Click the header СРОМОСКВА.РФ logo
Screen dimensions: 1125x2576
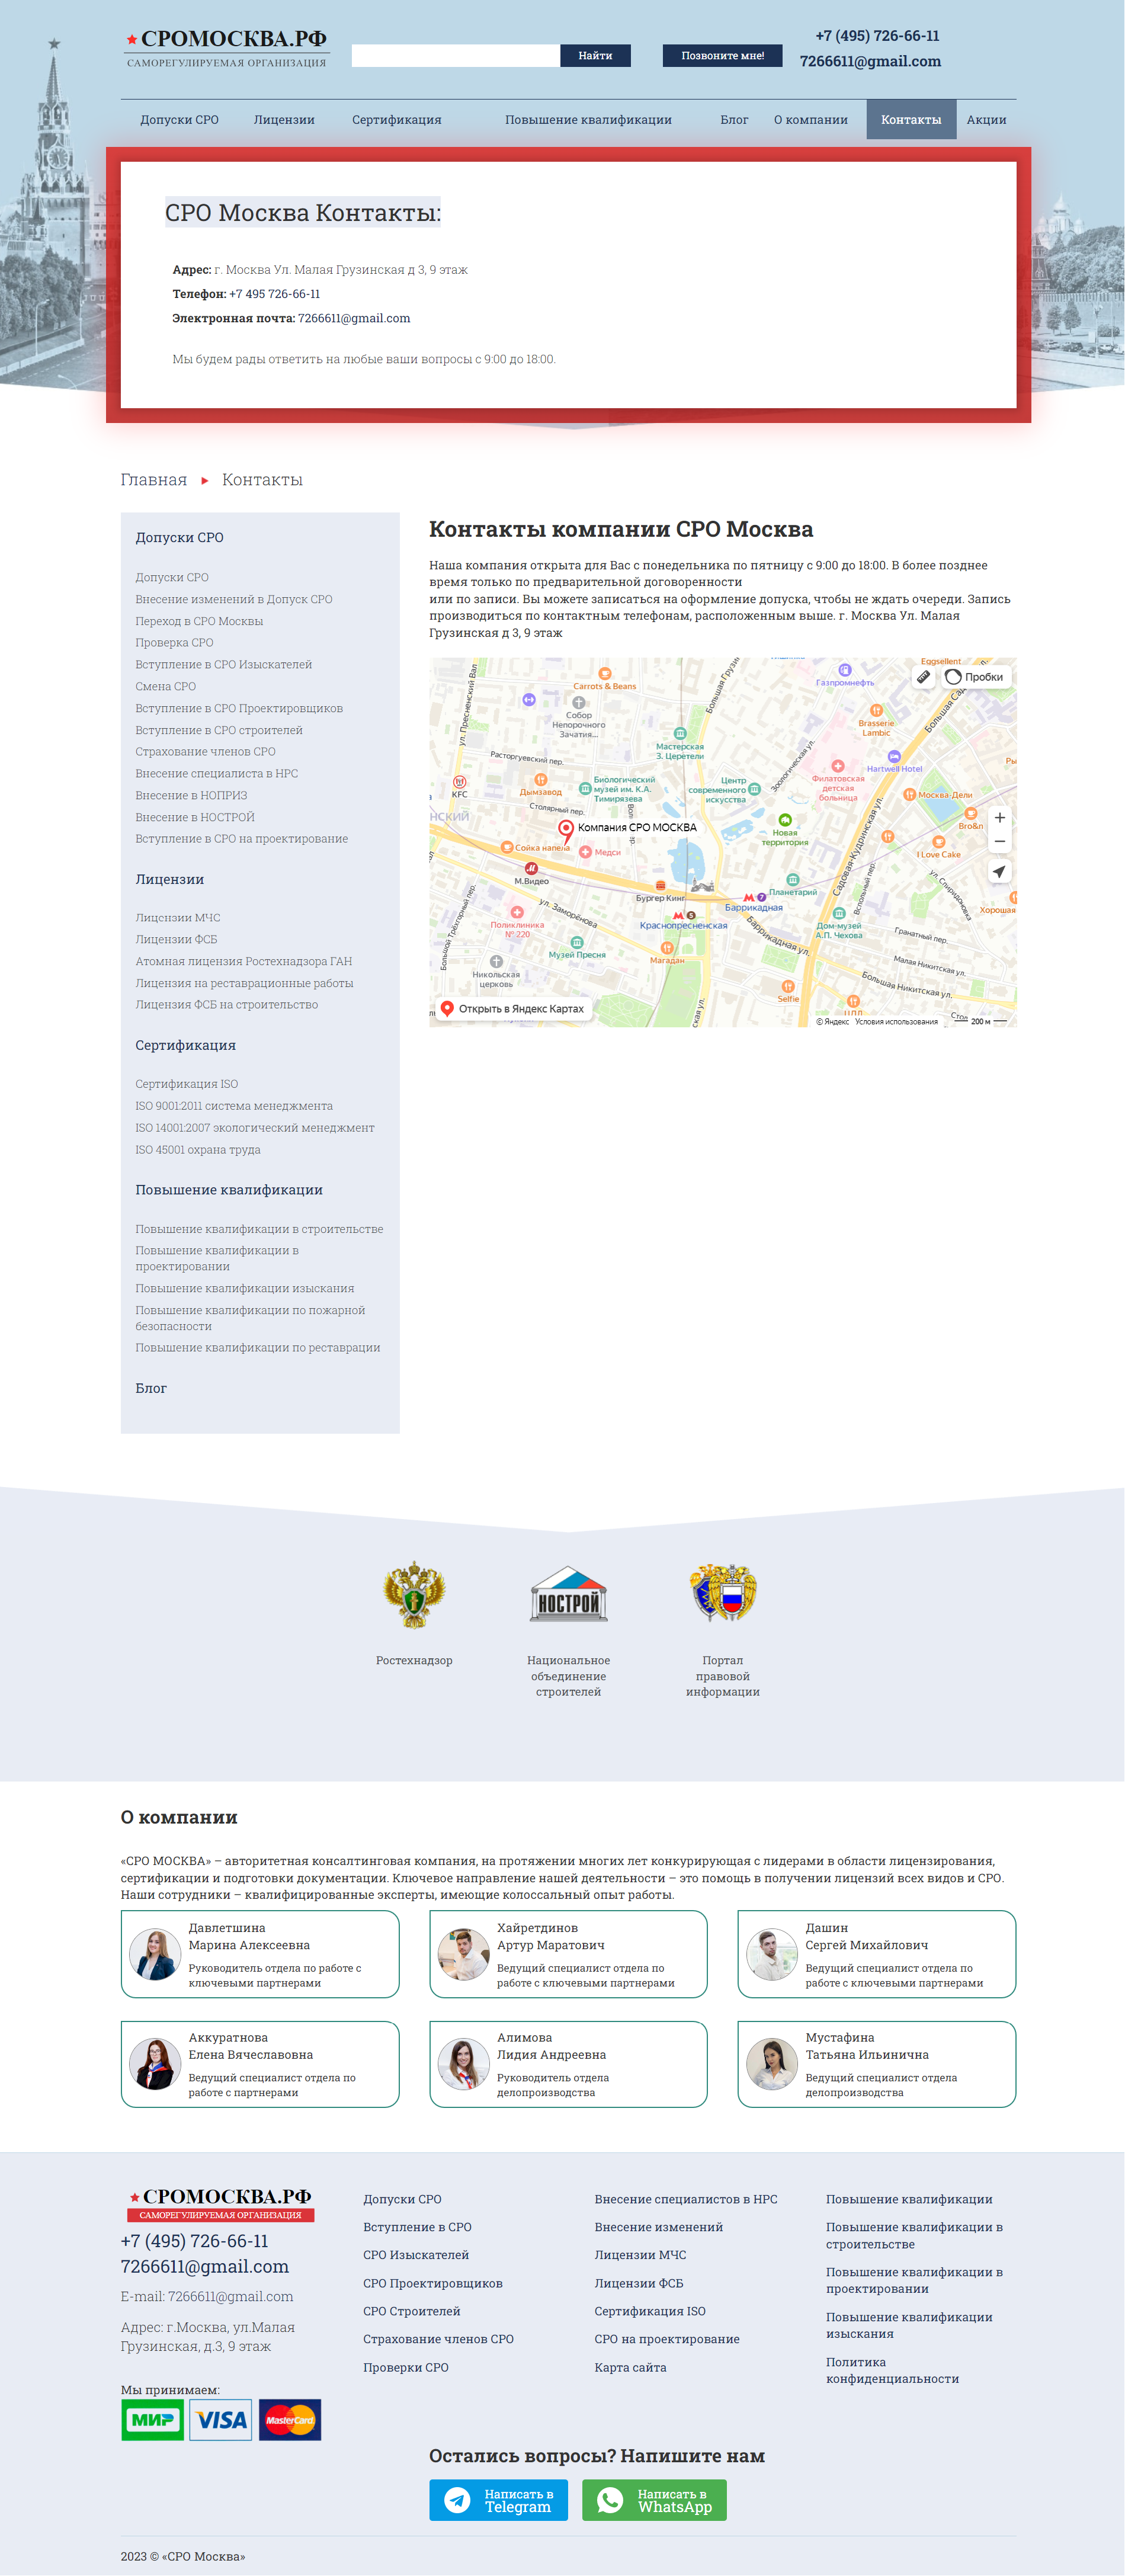pos(227,47)
